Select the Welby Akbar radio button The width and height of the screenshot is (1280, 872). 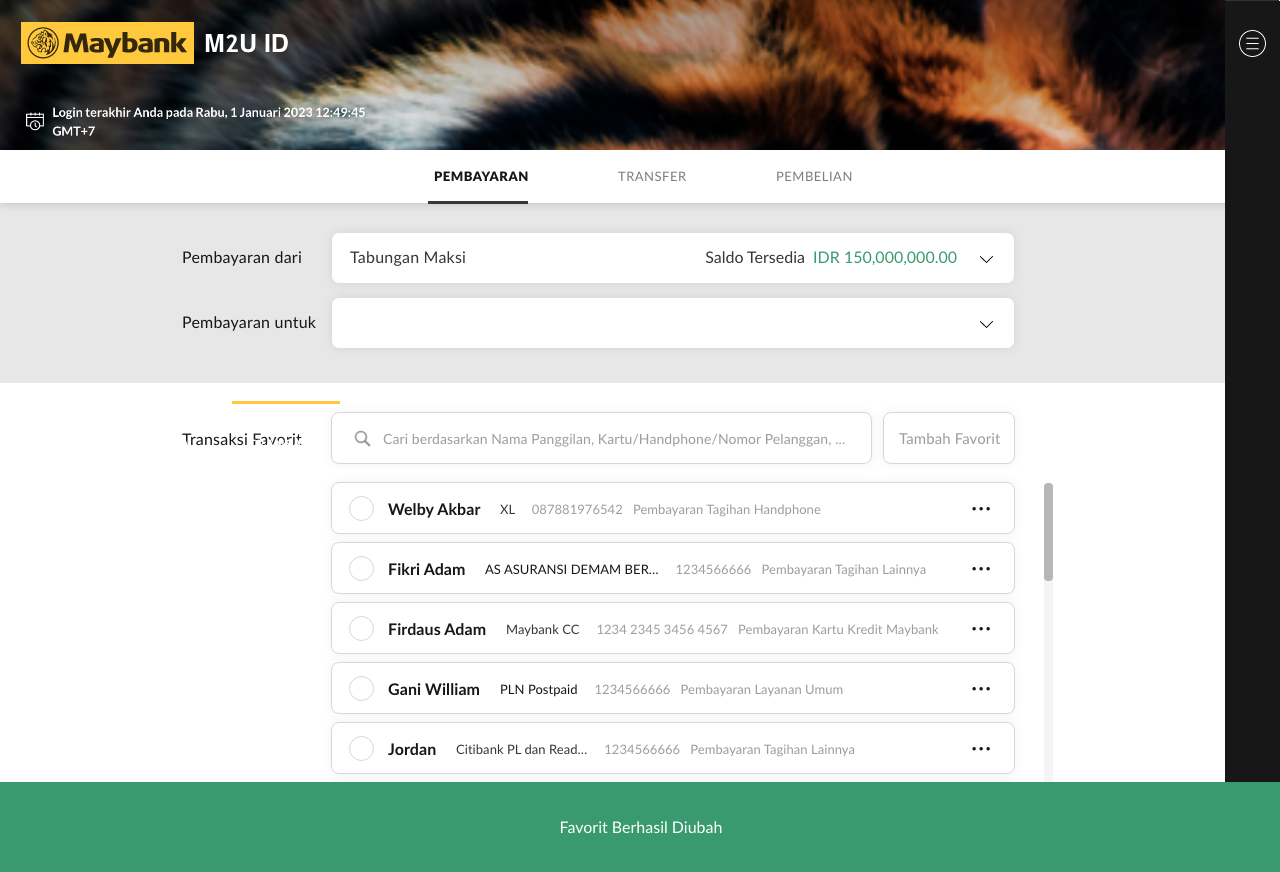pyautogui.click(x=361, y=509)
